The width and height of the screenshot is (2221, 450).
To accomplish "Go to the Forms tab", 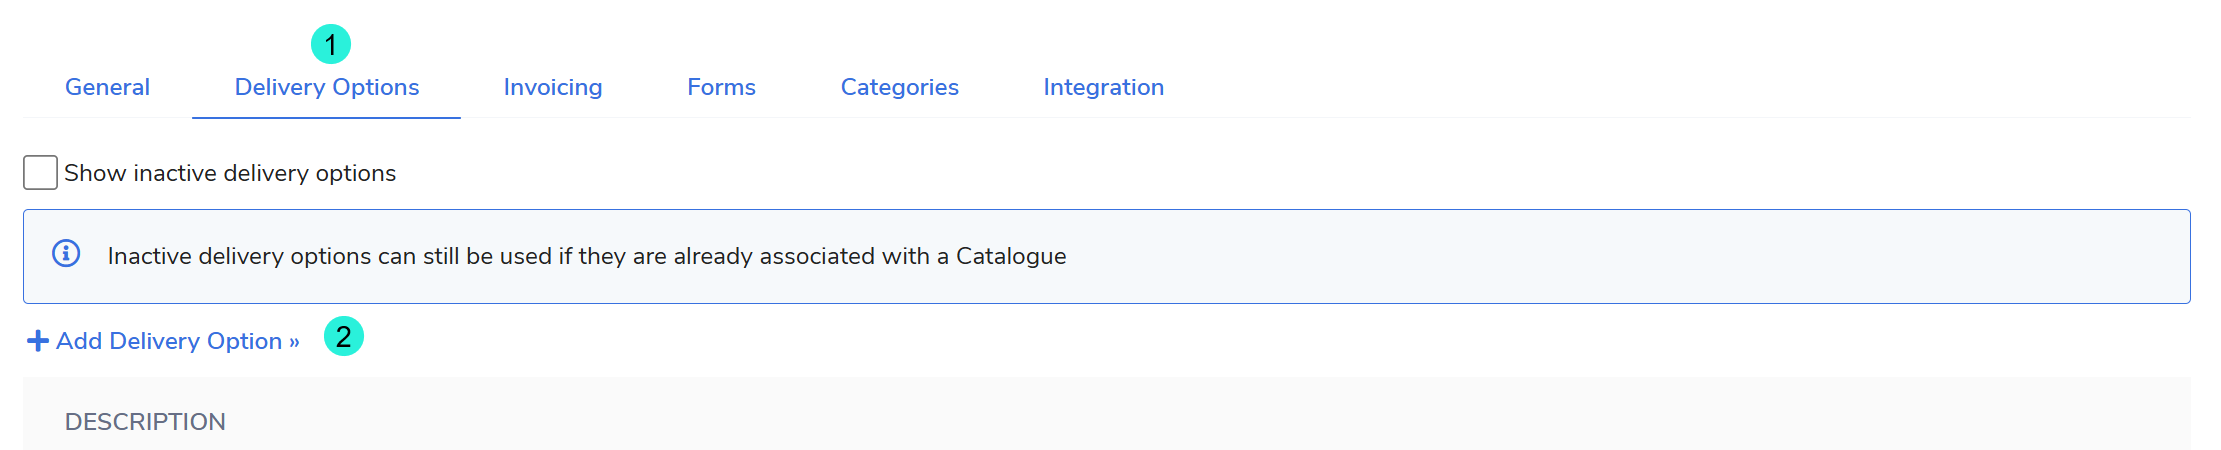I will pos(721,87).
